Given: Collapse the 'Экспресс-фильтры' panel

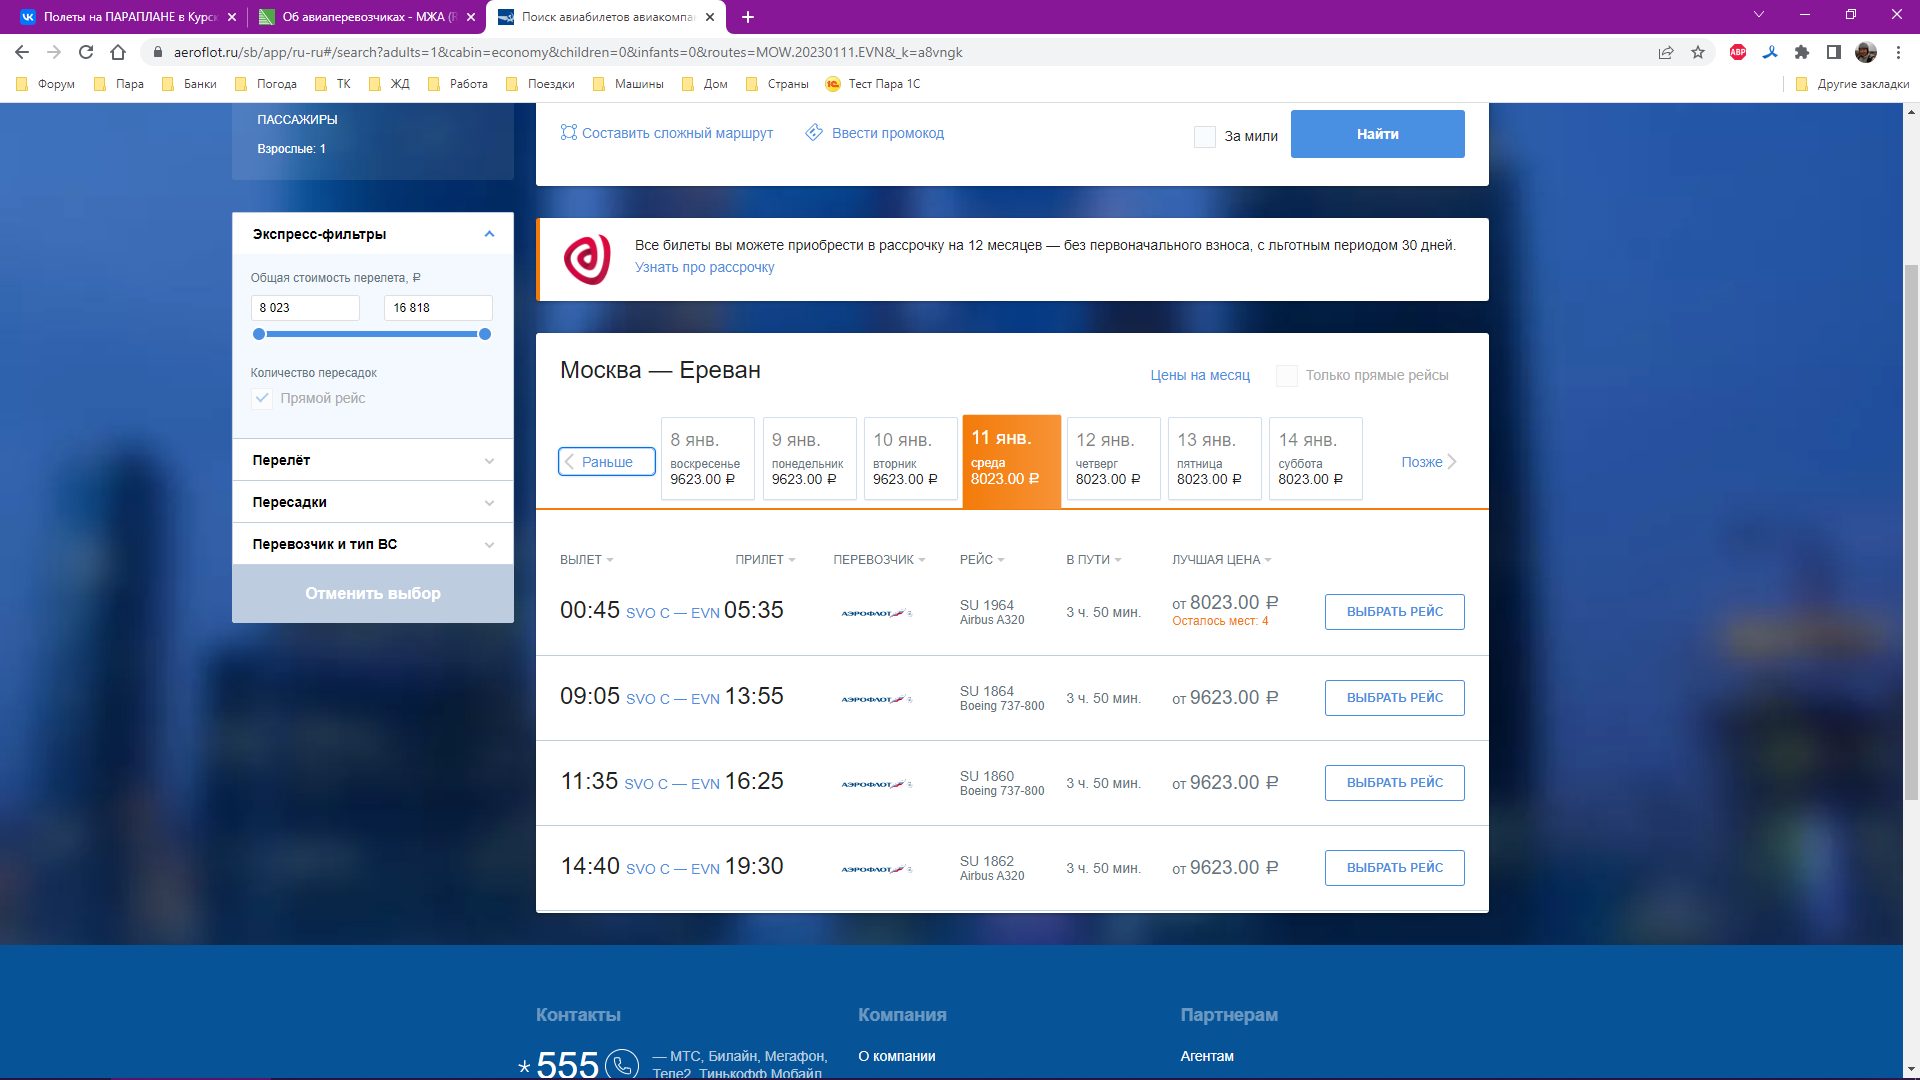Looking at the screenshot, I should pyautogui.click(x=489, y=234).
